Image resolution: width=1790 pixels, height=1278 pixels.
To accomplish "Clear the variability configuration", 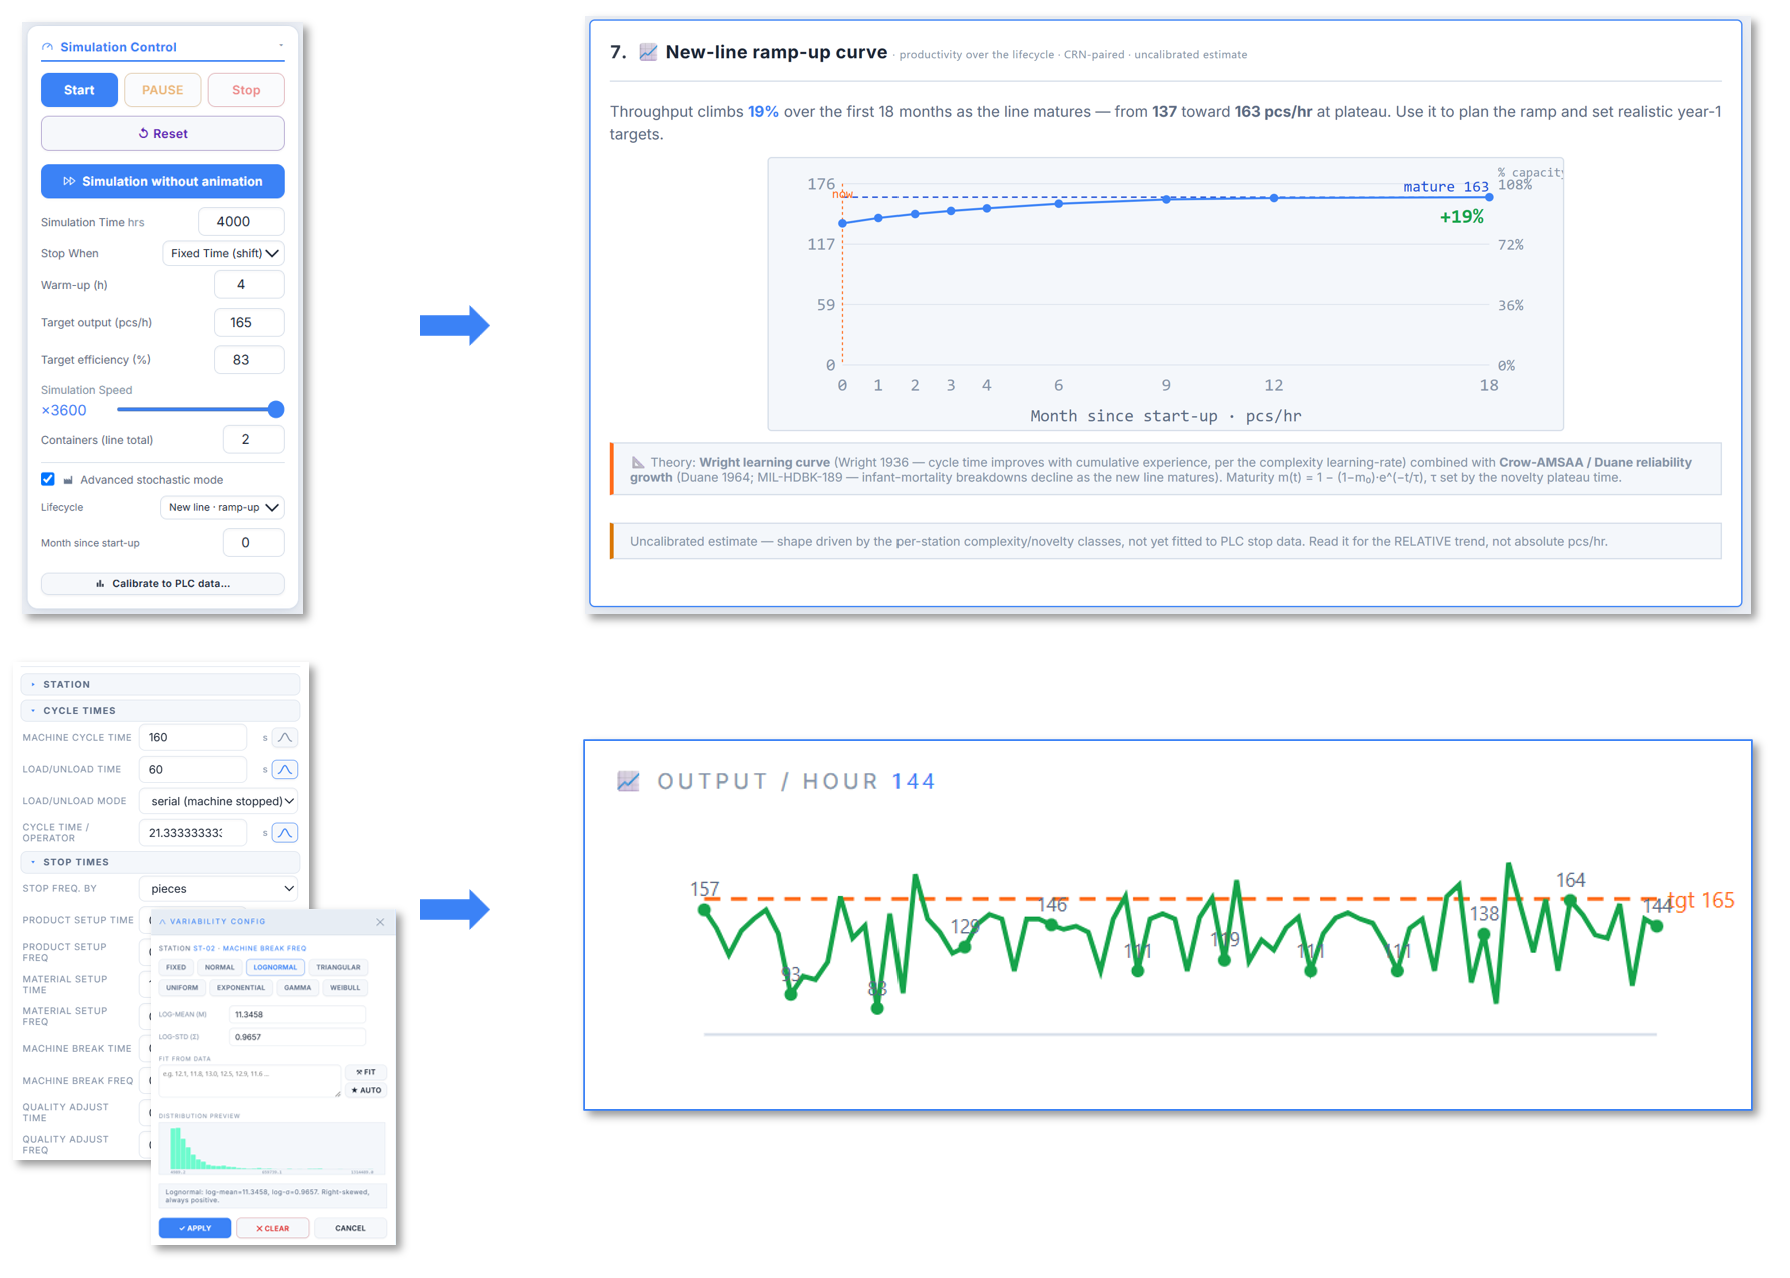I will point(272,1228).
